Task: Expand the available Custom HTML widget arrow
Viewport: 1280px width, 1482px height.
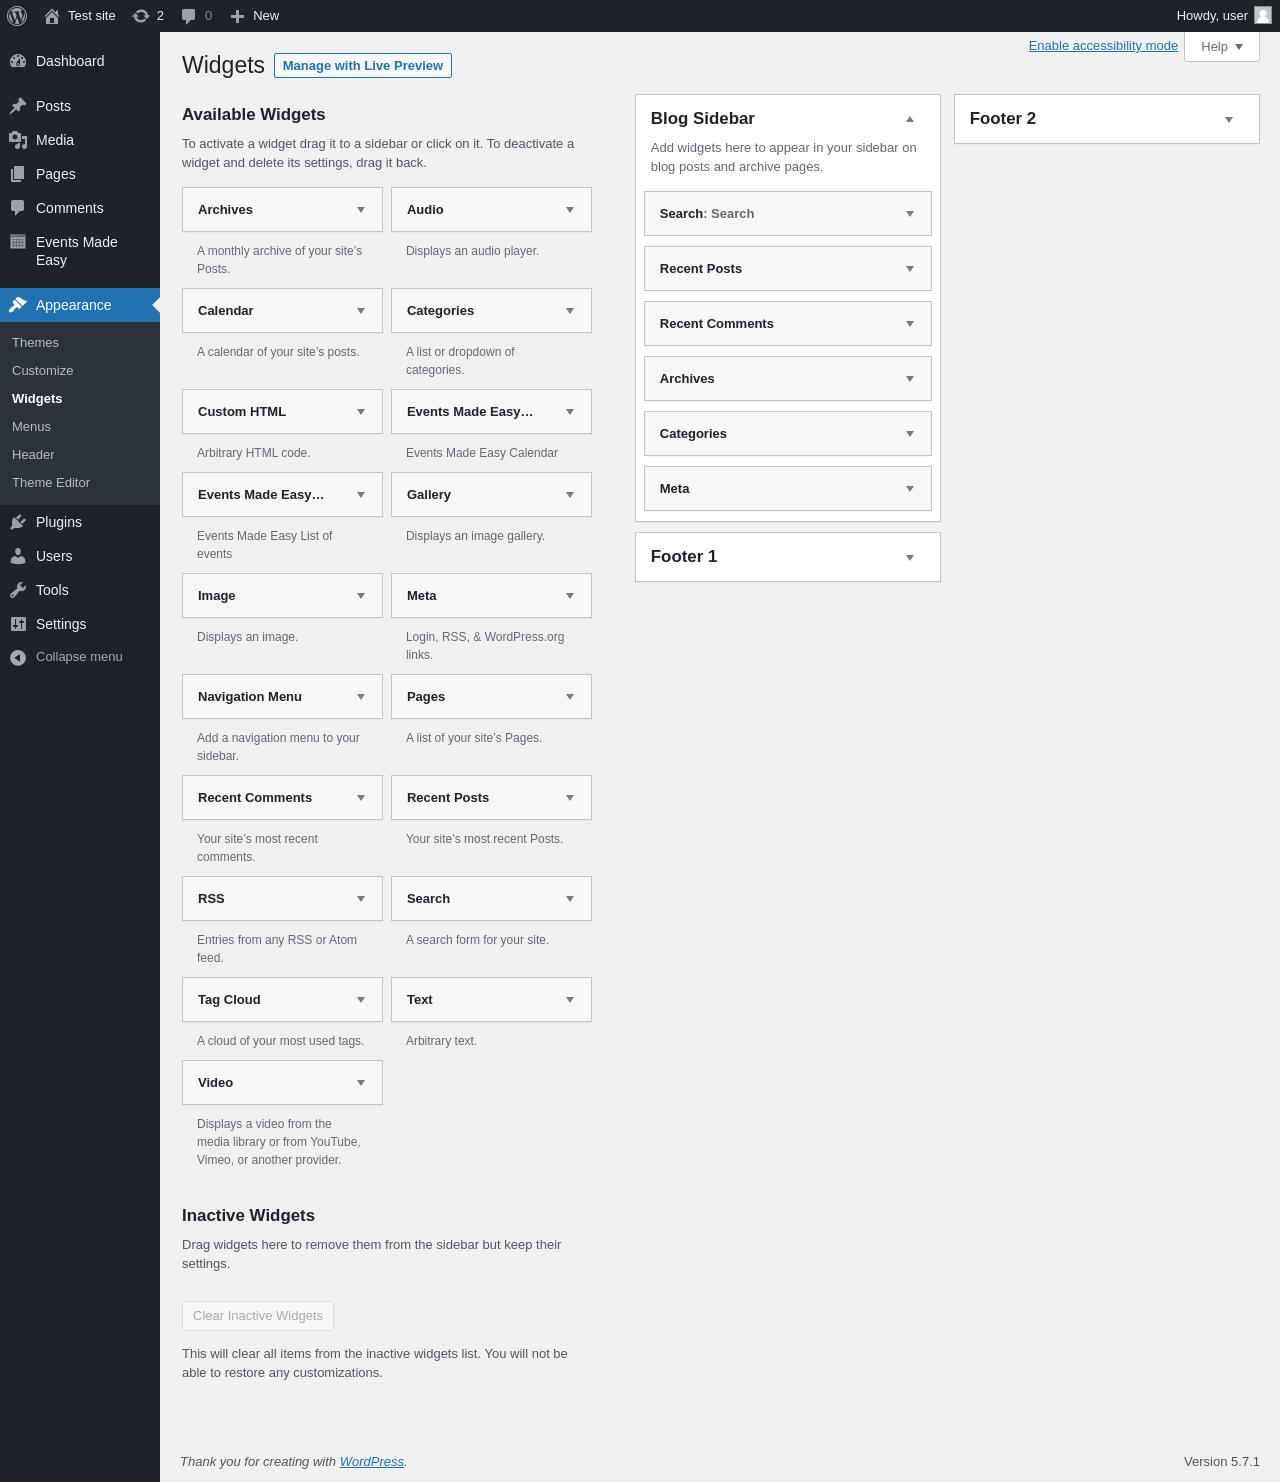Action: (361, 412)
